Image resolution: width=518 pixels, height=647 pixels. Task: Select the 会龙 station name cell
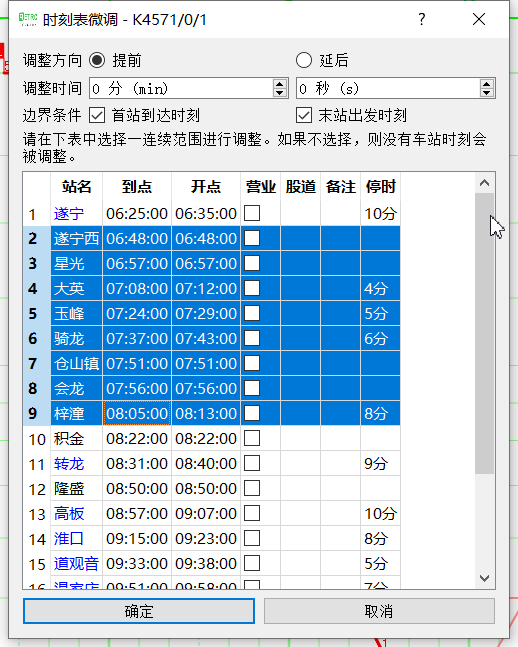pos(76,388)
